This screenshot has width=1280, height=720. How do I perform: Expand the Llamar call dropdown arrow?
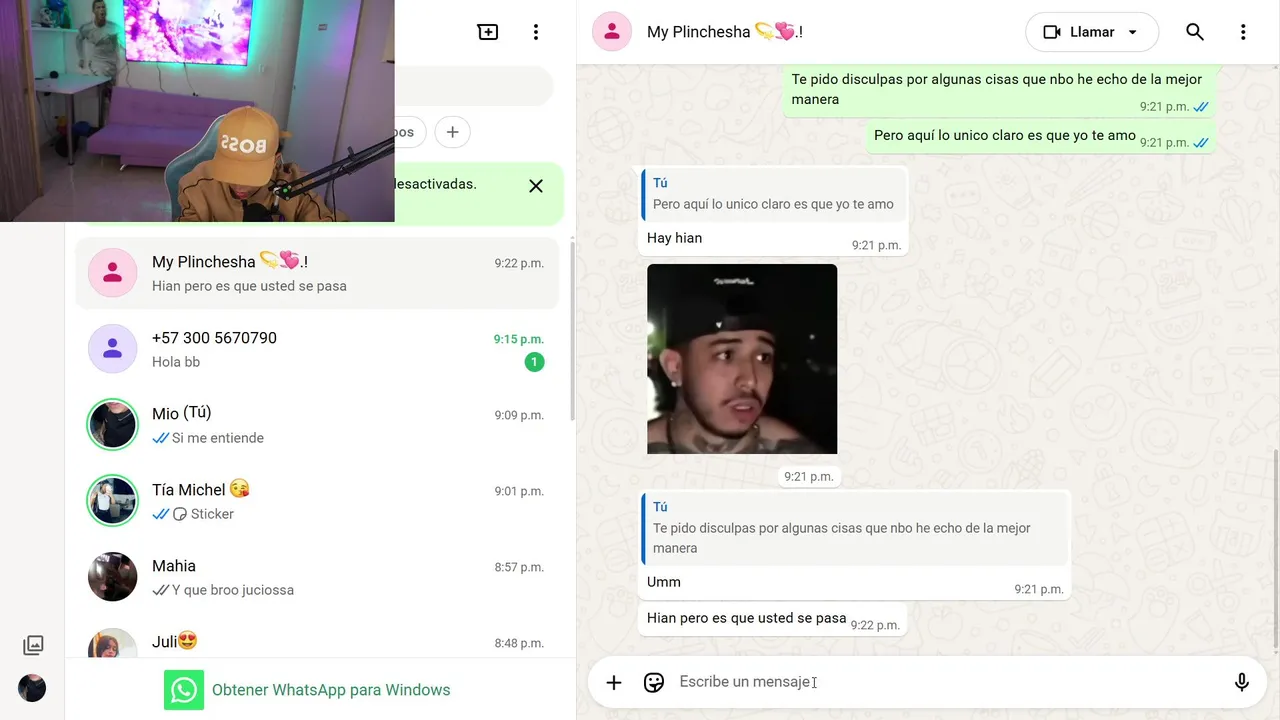1133,32
